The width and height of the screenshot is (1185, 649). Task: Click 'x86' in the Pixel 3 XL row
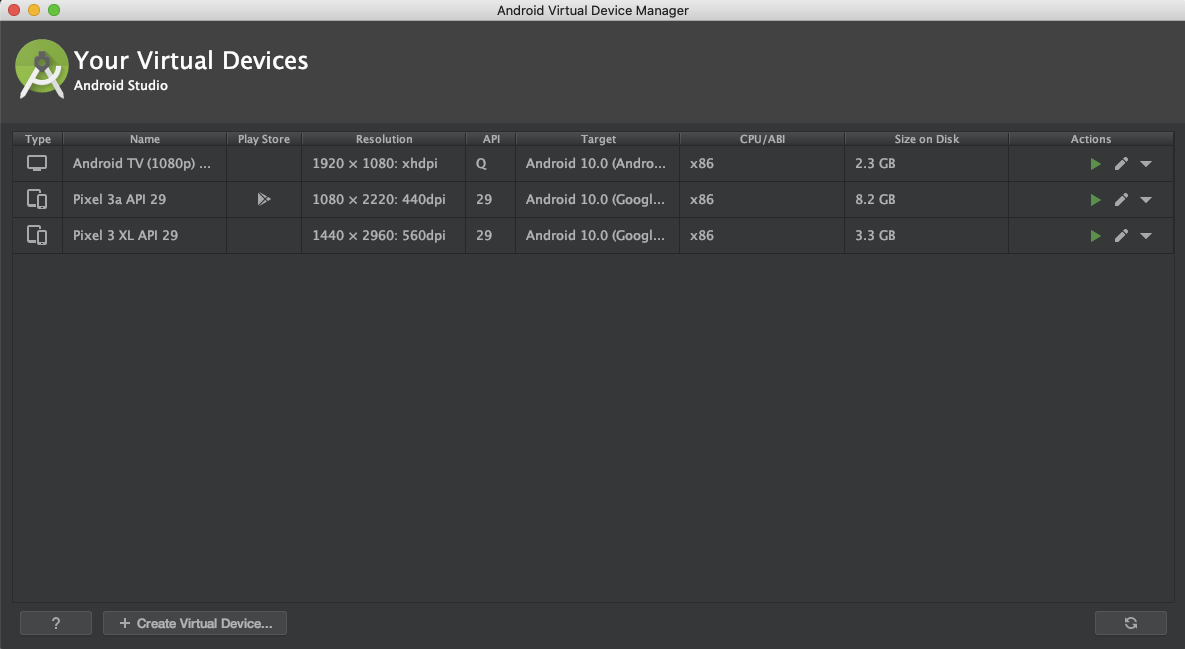point(701,235)
